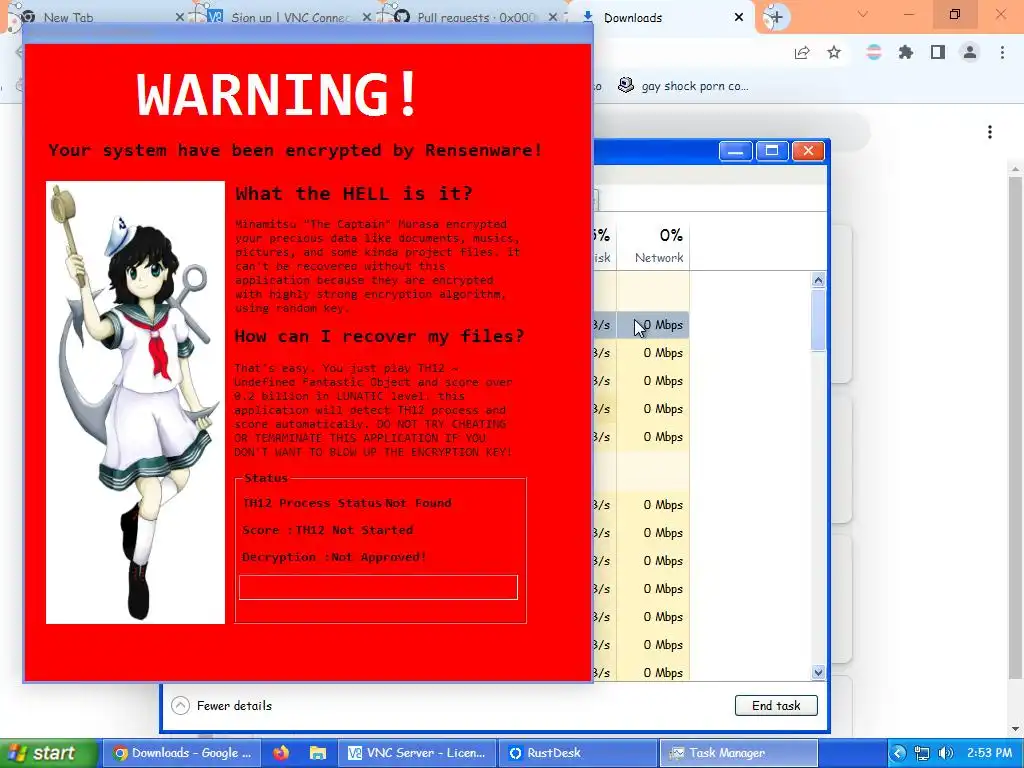
Task: Open Firefox from the taskbar
Action: [x=281, y=753]
